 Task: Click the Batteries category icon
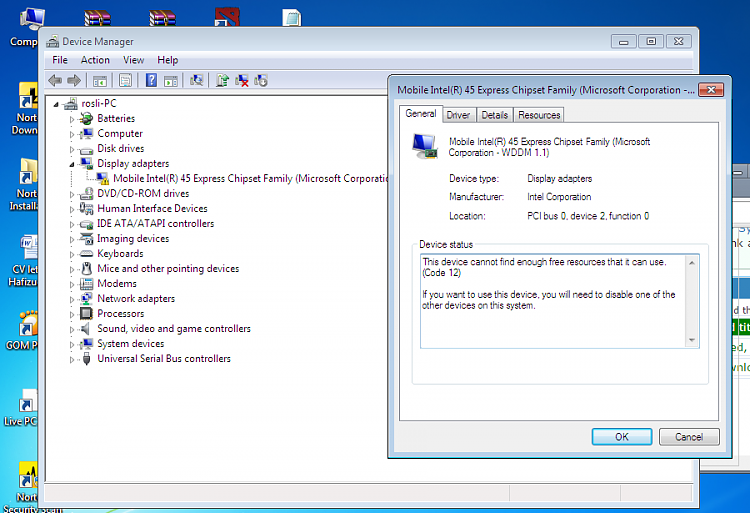pos(87,118)
